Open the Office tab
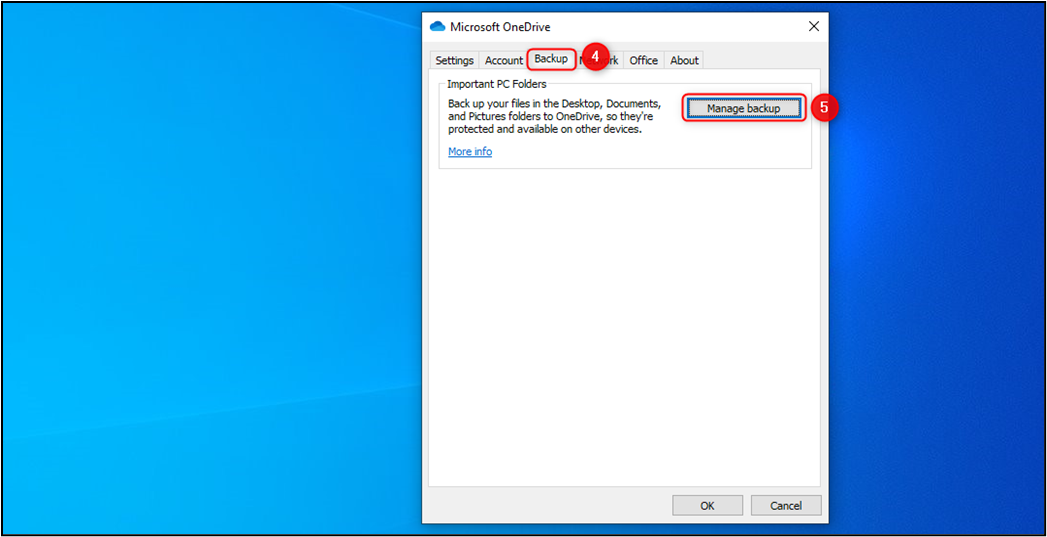 644,60
